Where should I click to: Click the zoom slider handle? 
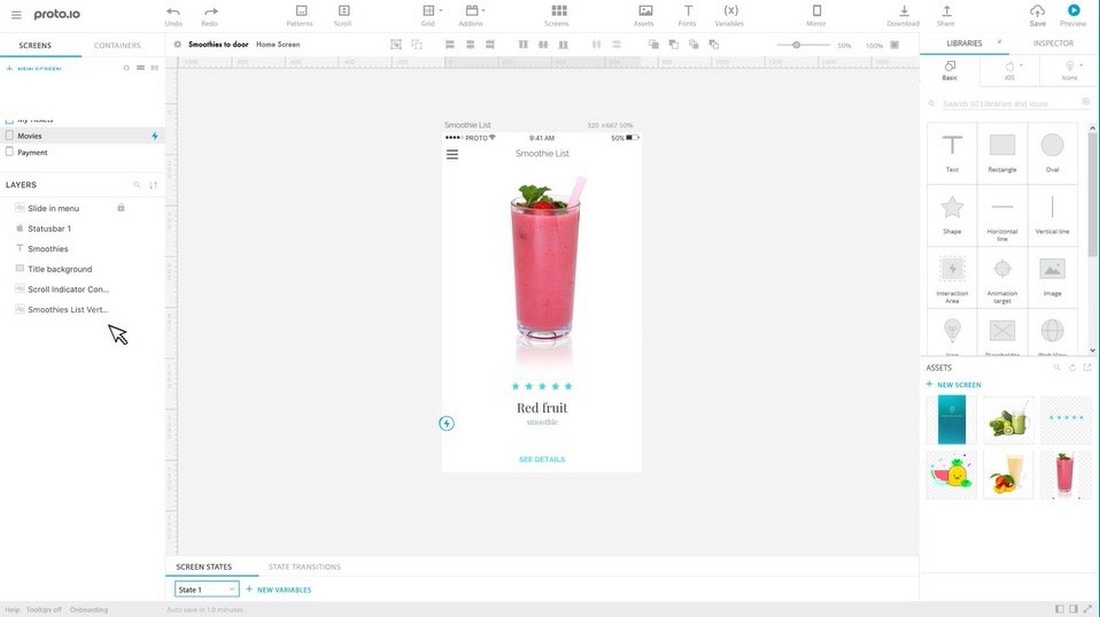point(796,45)
